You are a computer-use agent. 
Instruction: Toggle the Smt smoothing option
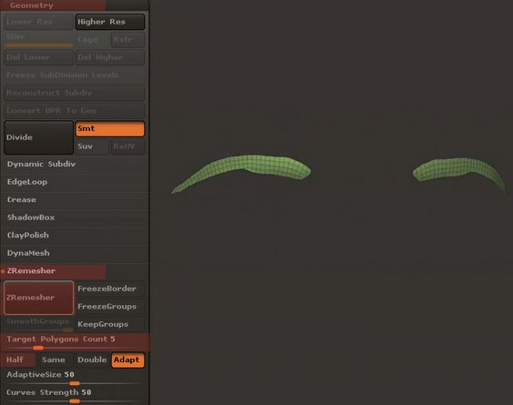point(110,129)
